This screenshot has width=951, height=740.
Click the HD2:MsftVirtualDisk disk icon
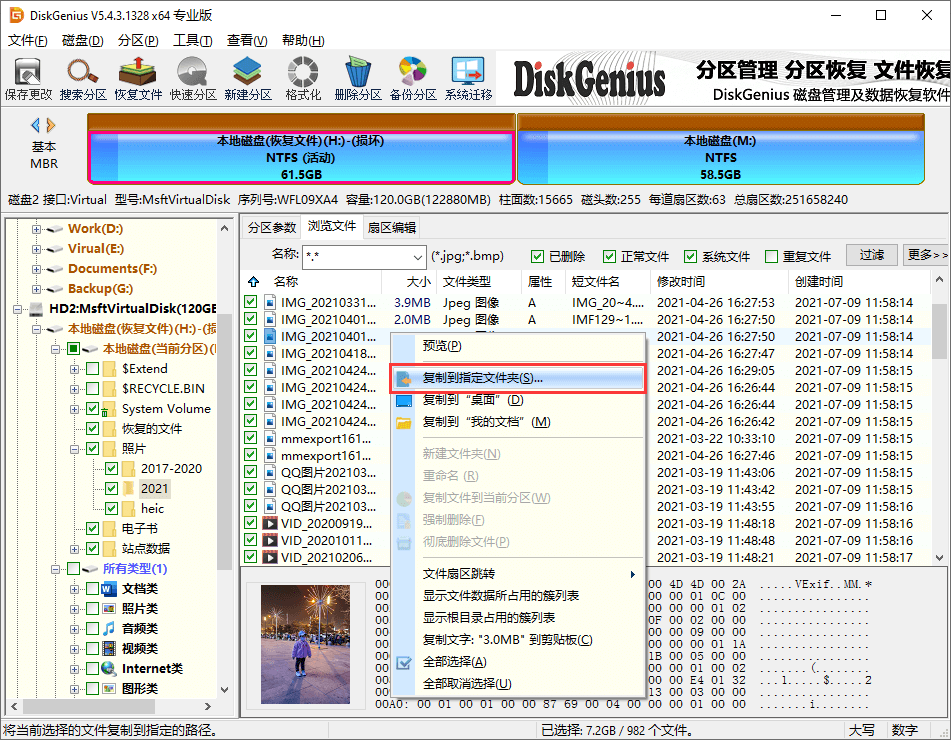click(36, 309)
